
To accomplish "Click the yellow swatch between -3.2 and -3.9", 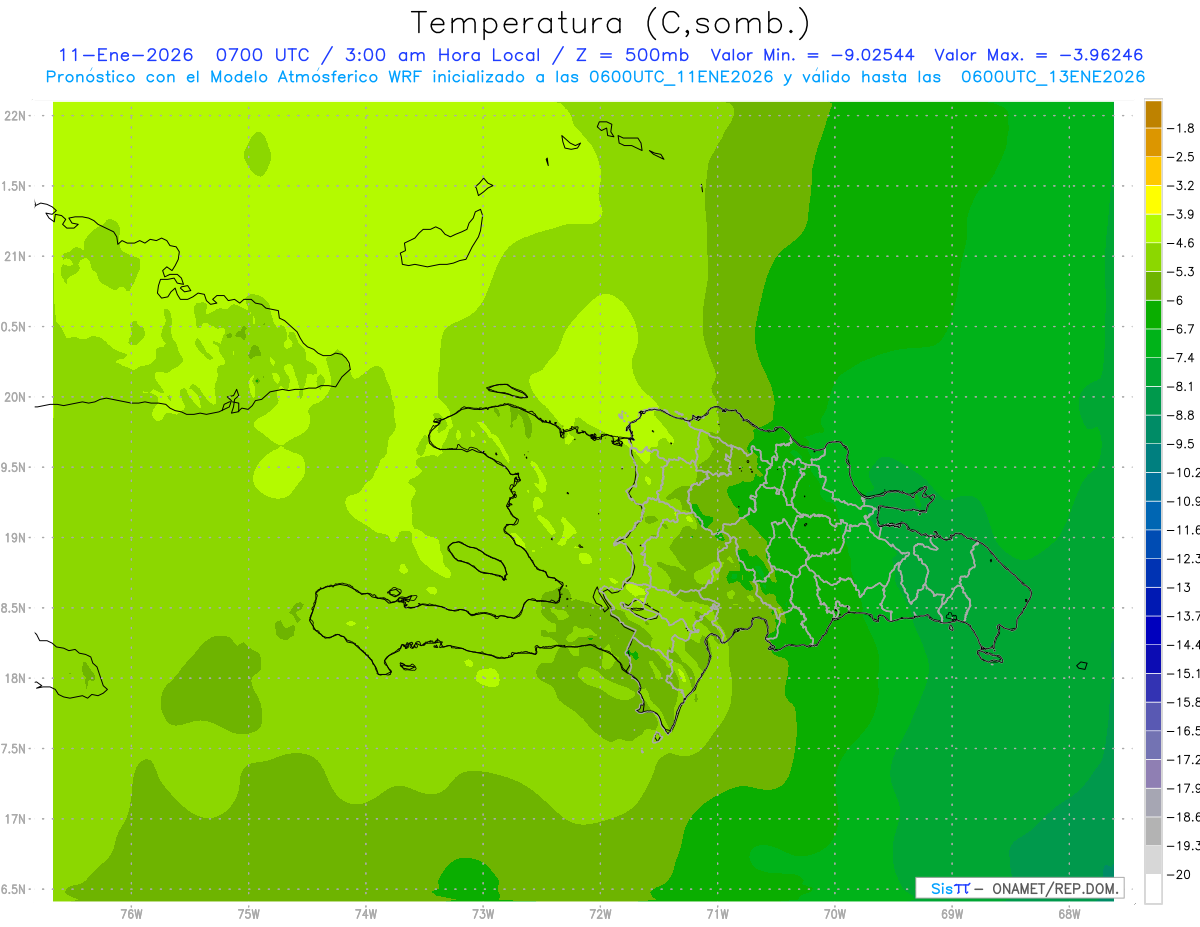I will pyautogui.click(x=1153, y=200).
